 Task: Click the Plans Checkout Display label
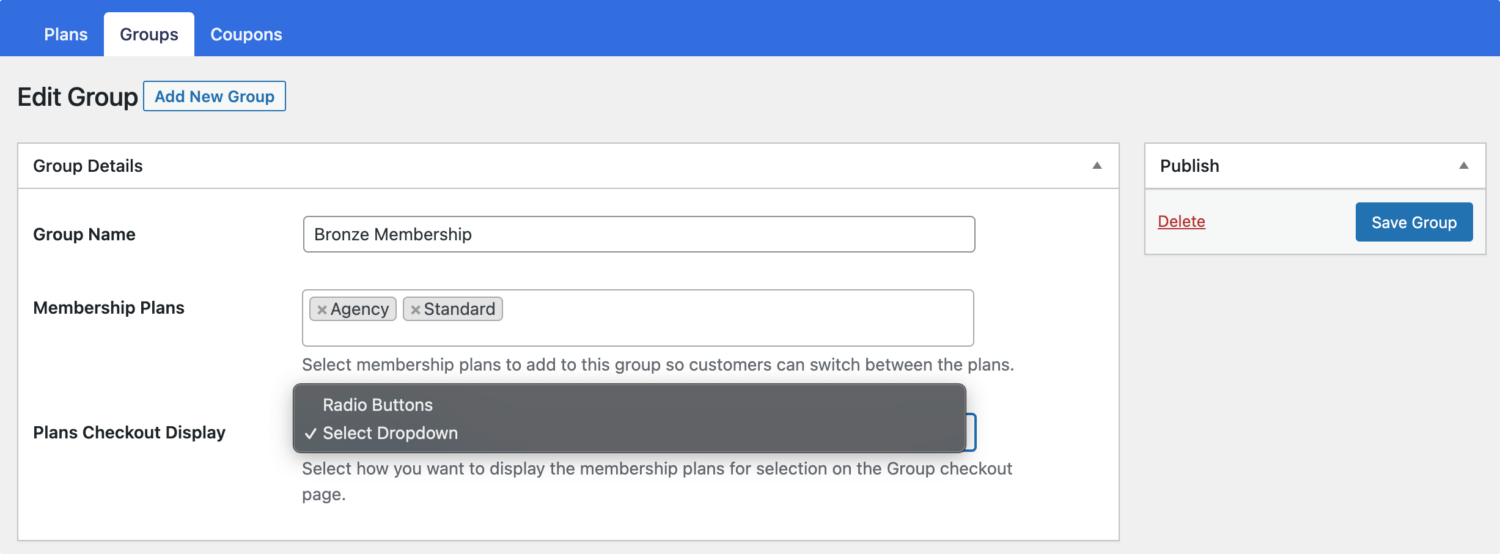click(129, 433)
